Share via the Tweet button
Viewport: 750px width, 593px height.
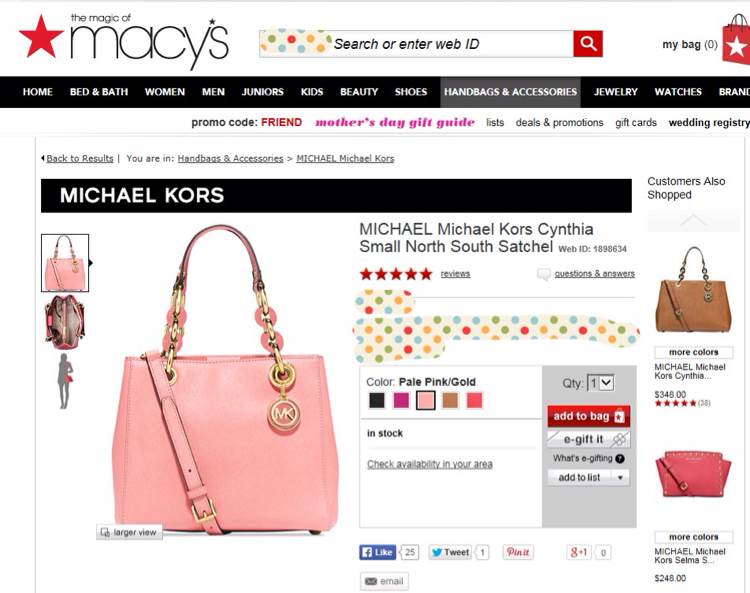[450, 552]
